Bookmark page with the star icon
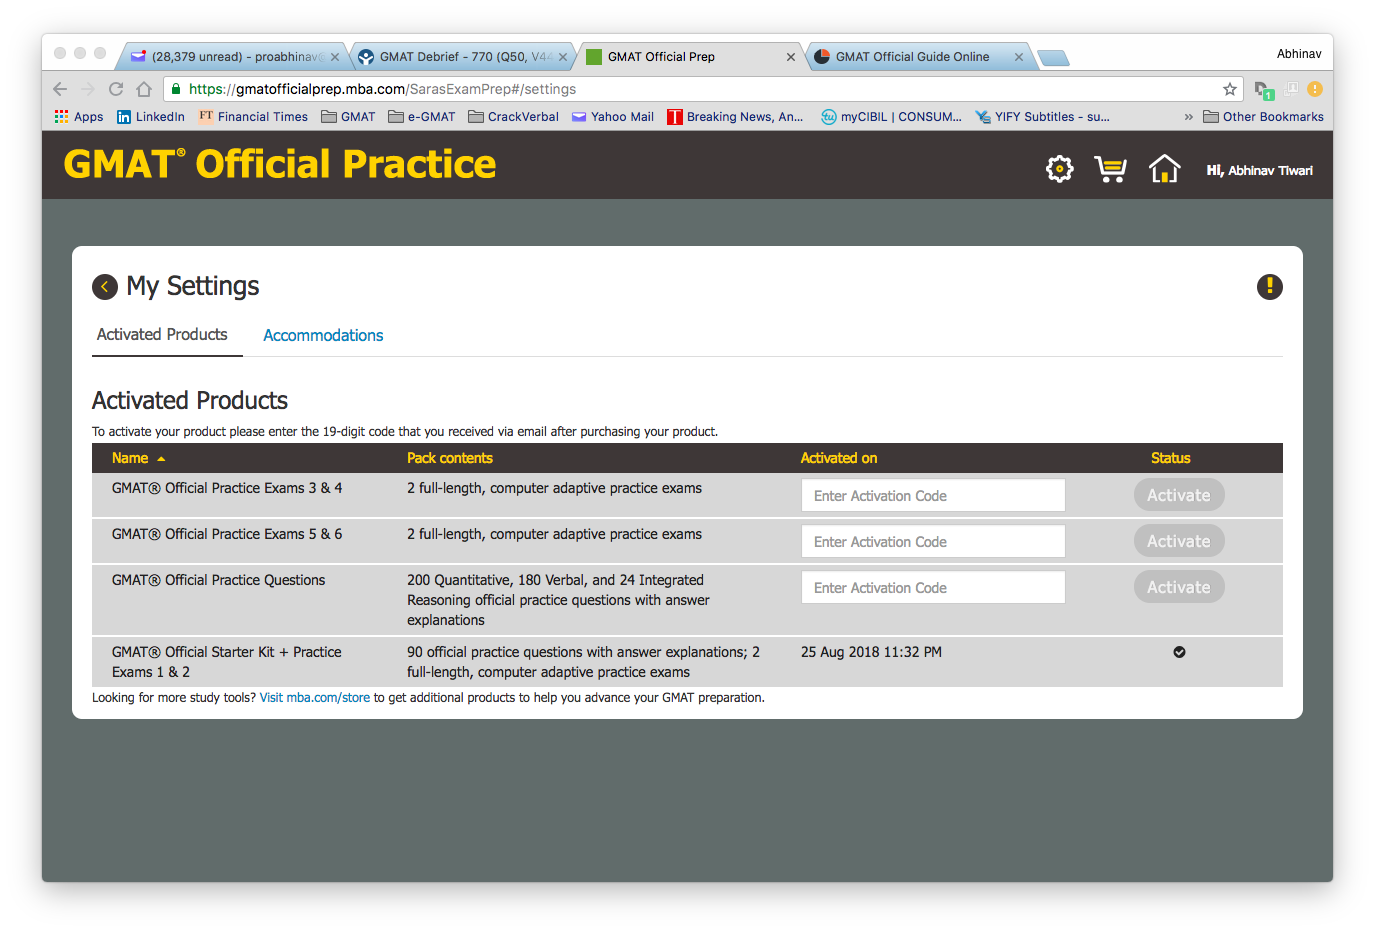 pyautogui.click(x=1230, y=89)
